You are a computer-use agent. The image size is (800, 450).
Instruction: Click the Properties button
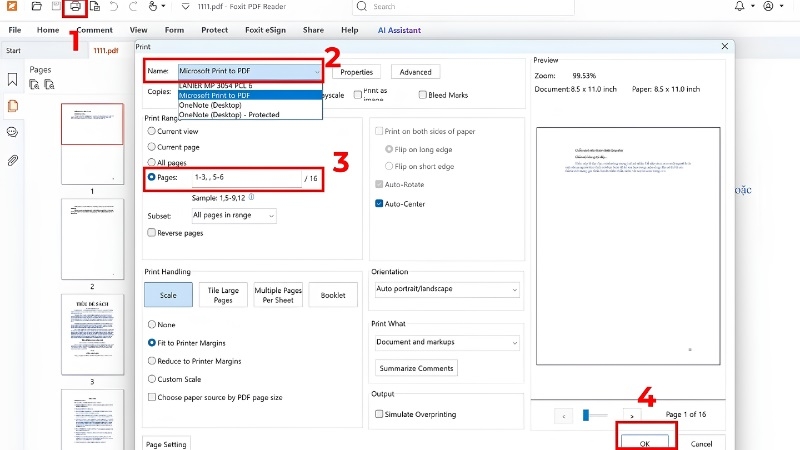coord(357,72)
